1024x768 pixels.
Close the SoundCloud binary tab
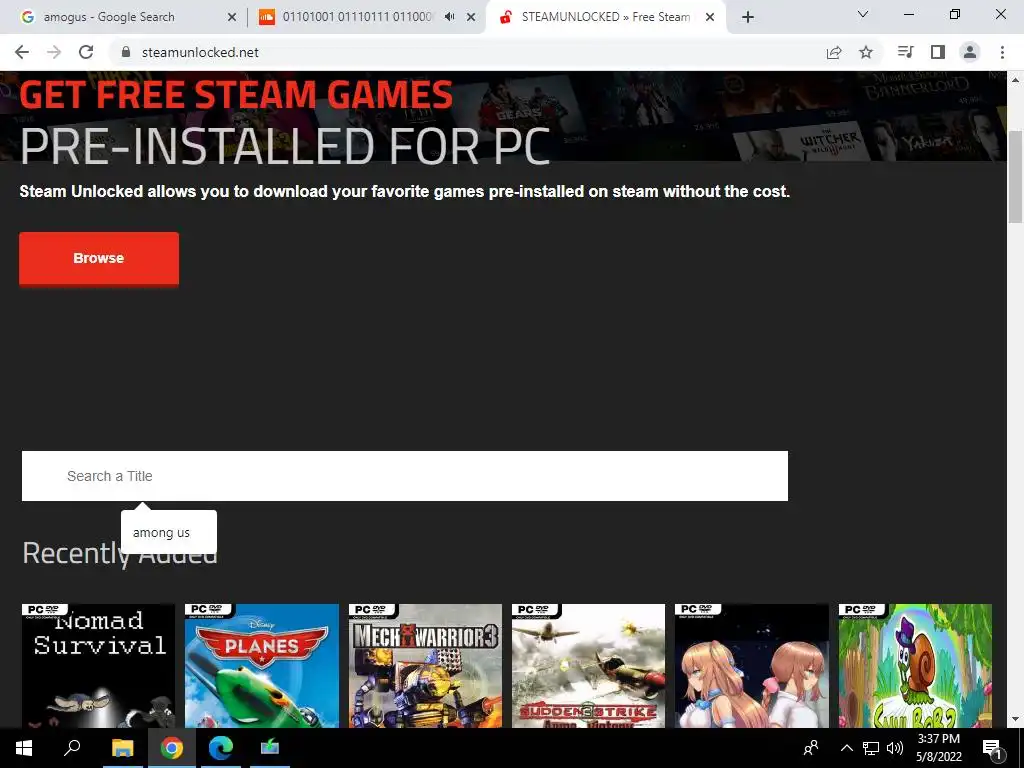click(x=471, y=17)
